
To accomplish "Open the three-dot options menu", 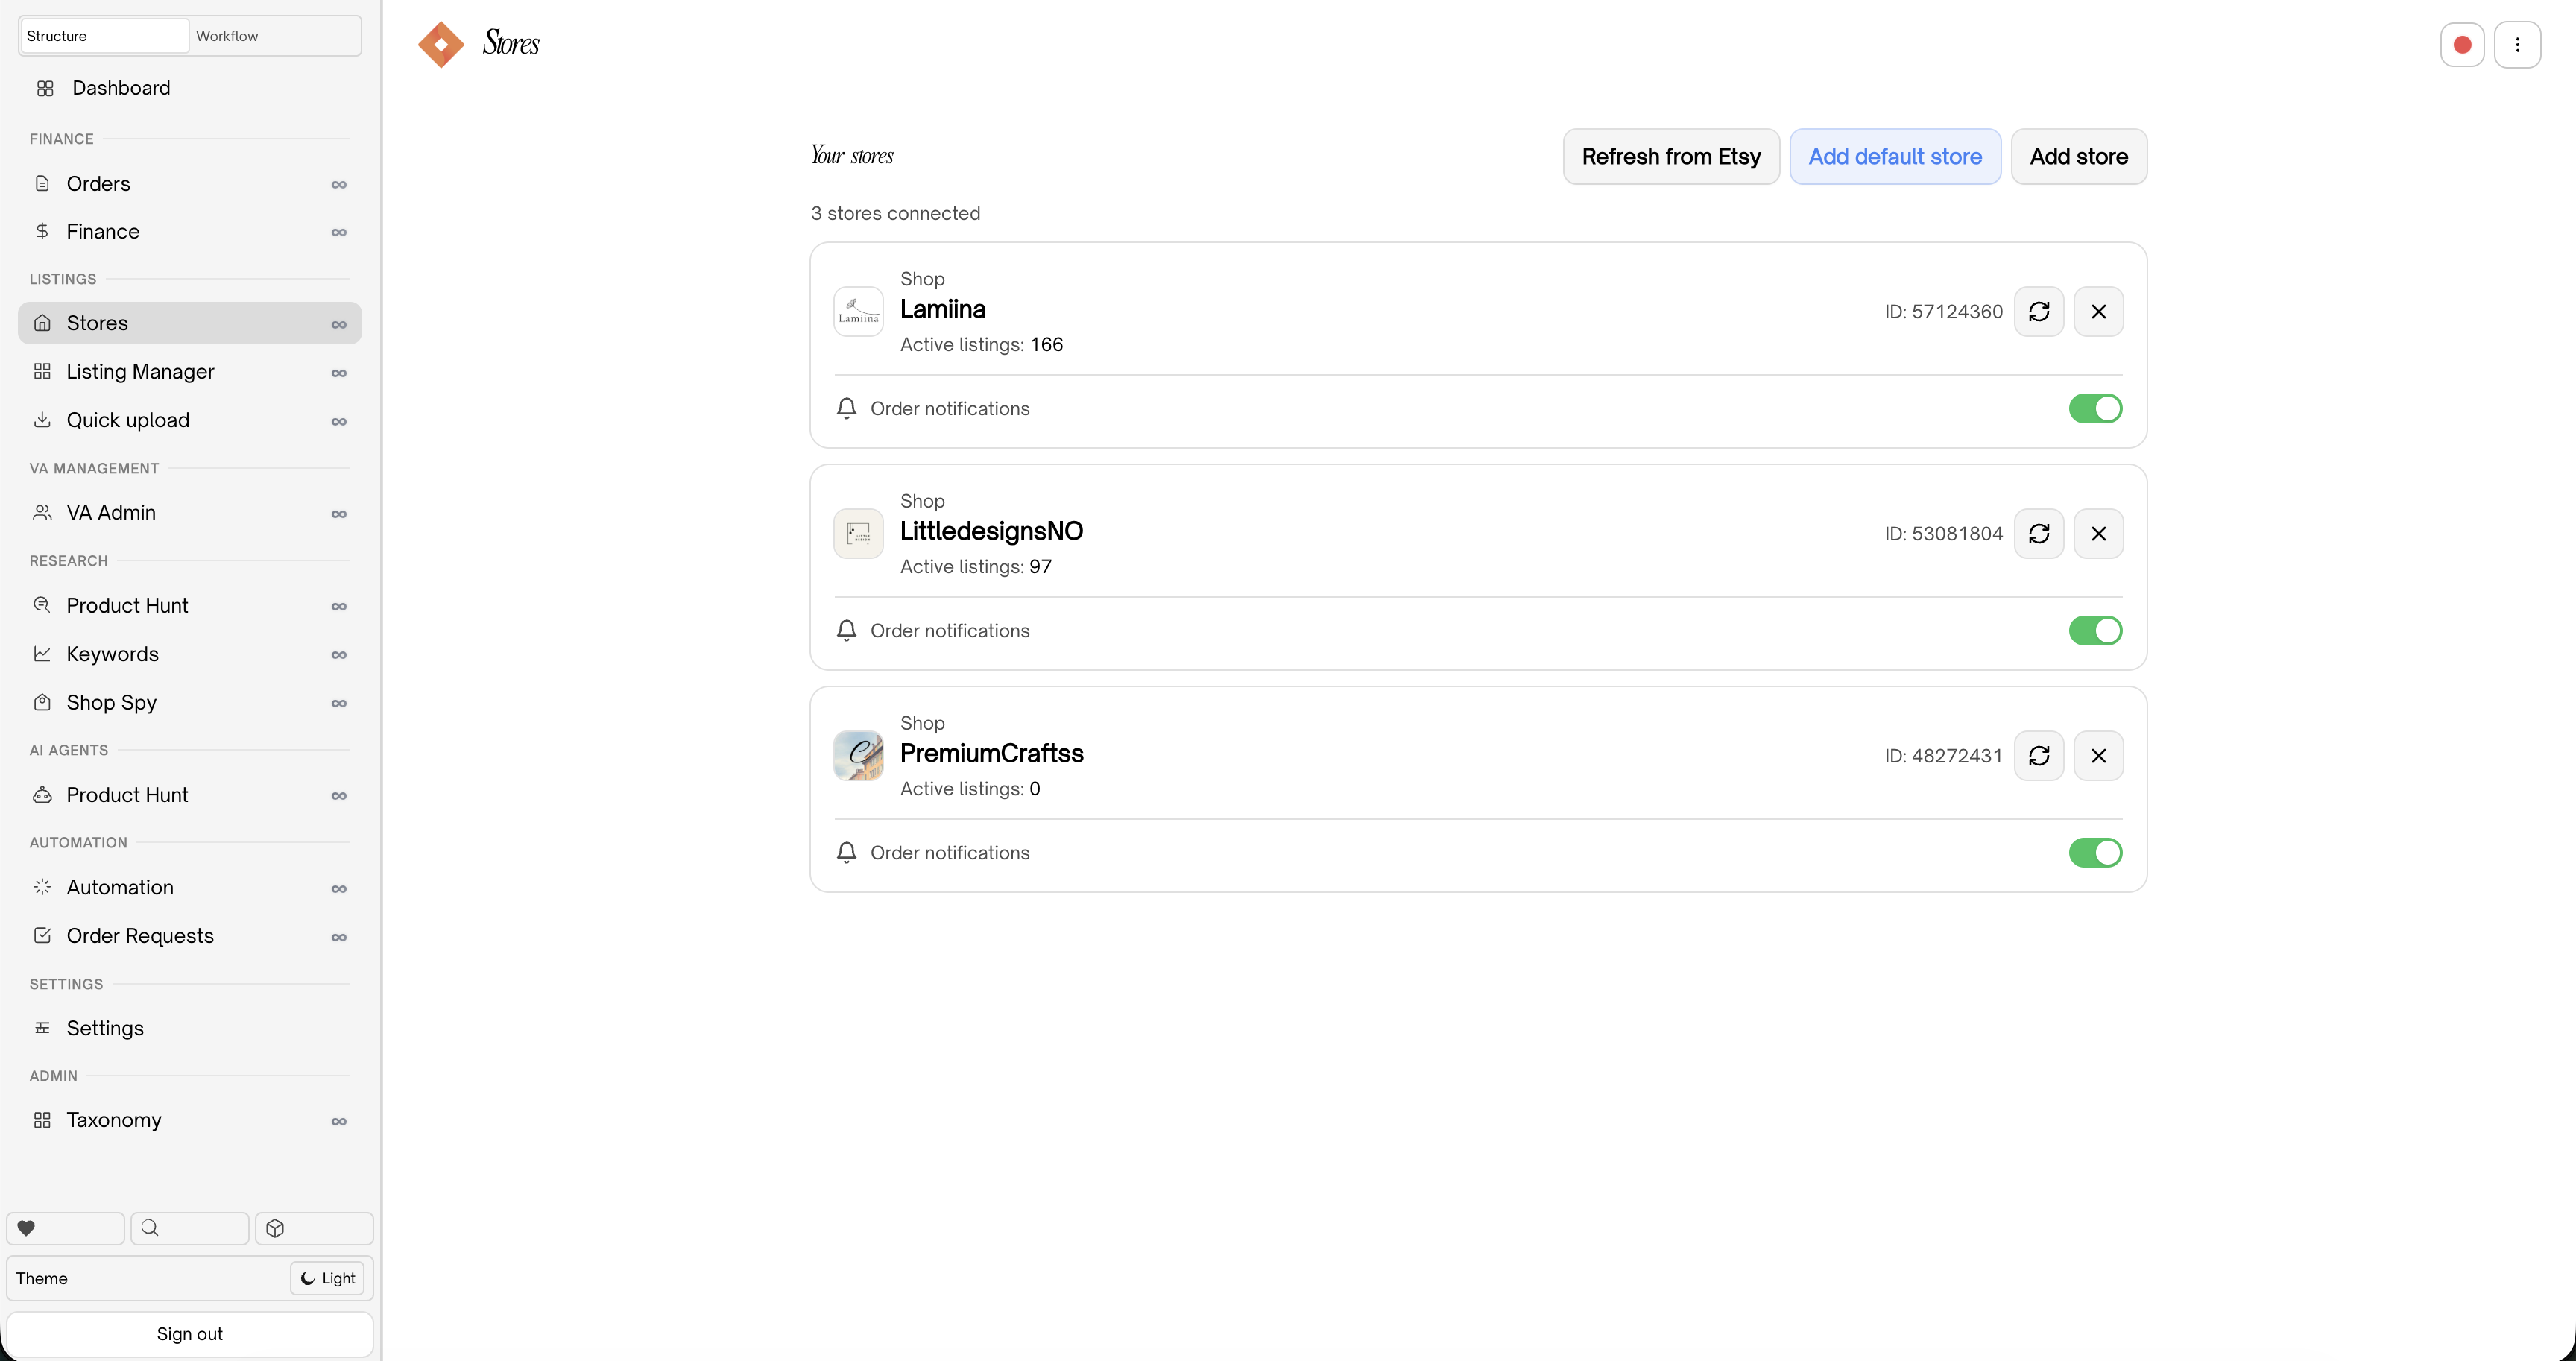I will pos(2517,45).
